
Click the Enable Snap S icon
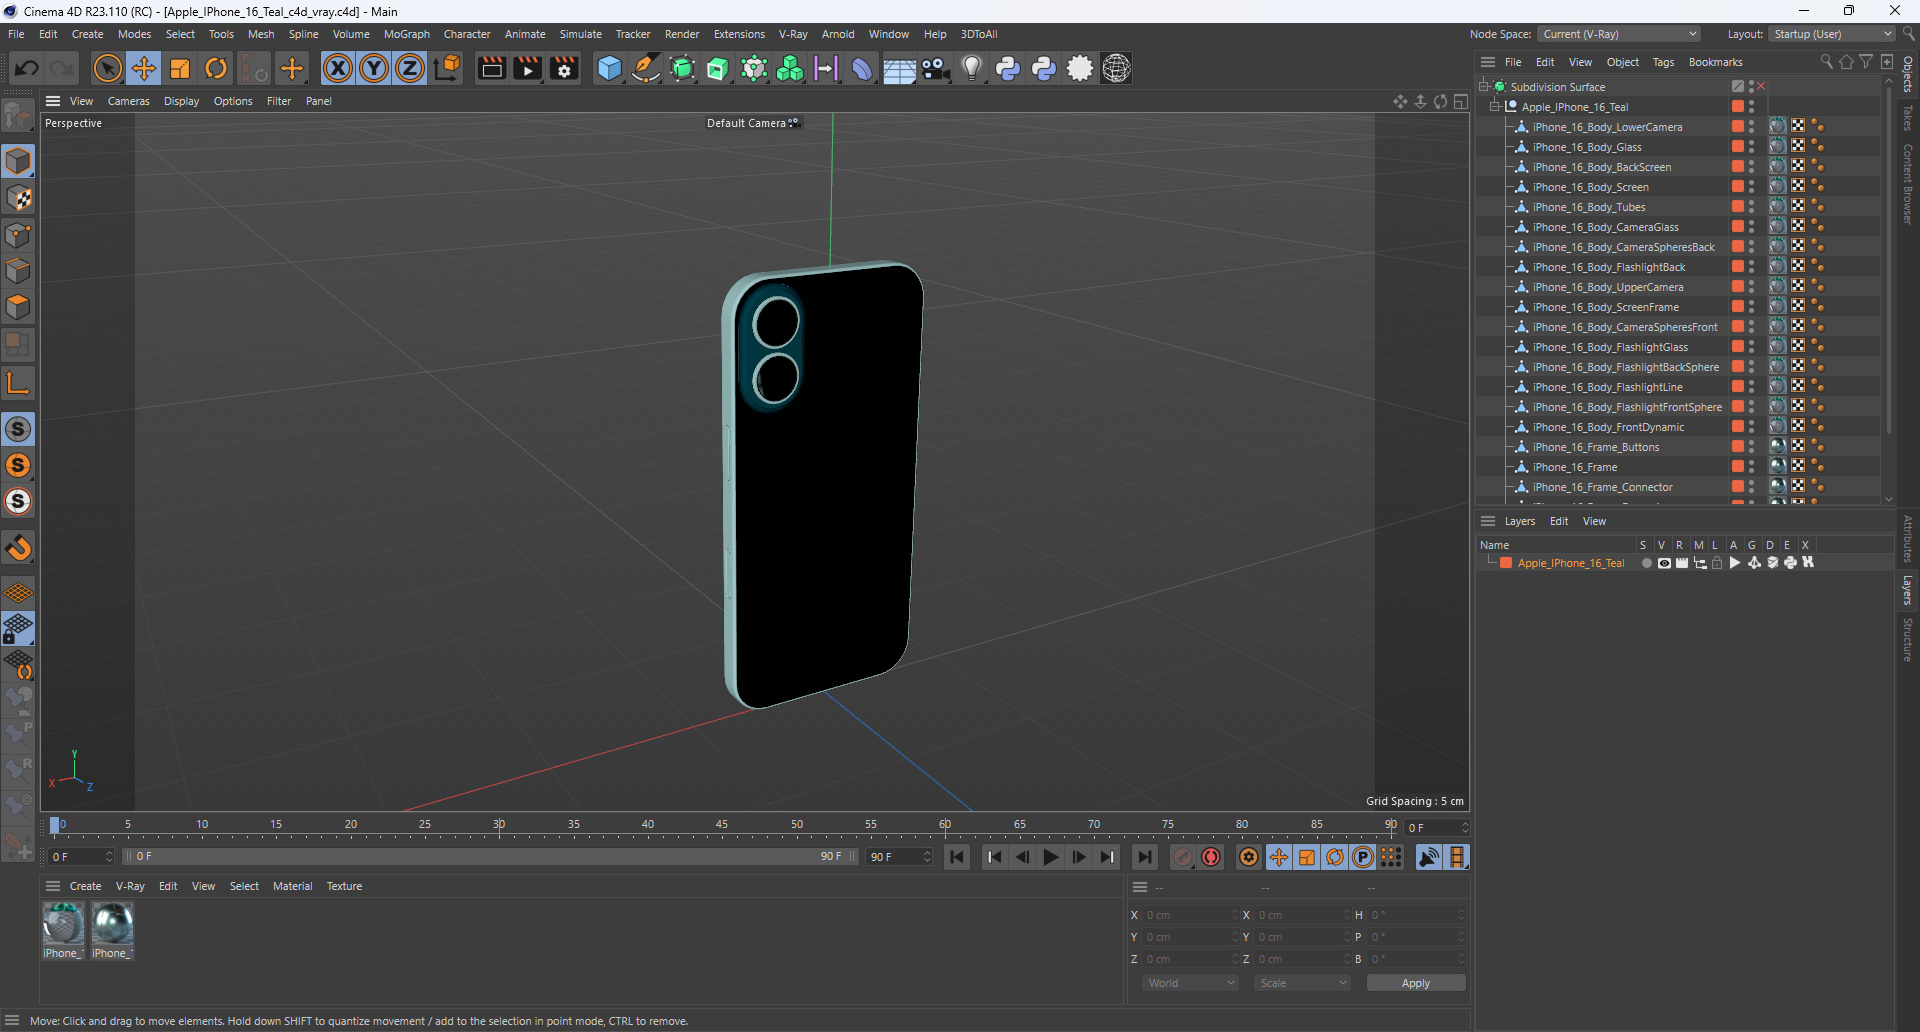pyautogui.click(x=18, y=429)
